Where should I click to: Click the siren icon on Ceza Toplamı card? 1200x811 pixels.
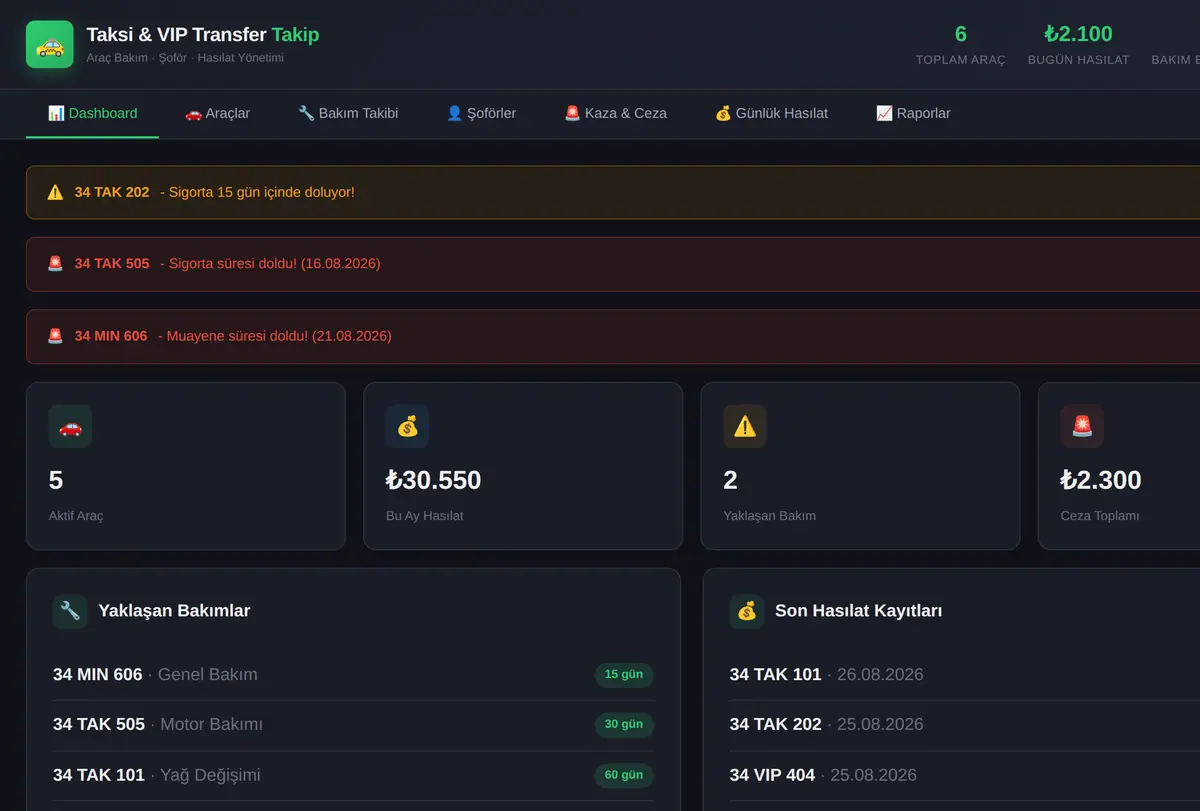click(1082, 426)
